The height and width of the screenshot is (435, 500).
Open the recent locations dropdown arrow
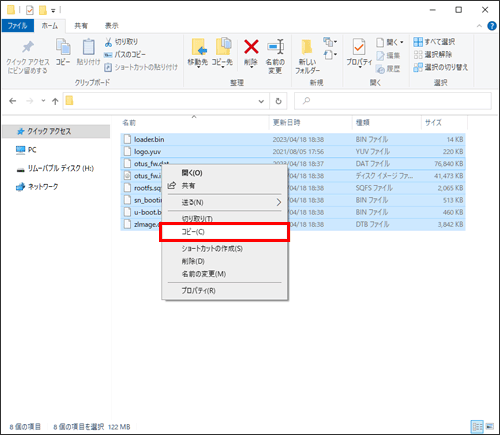[x=43, y=101]
